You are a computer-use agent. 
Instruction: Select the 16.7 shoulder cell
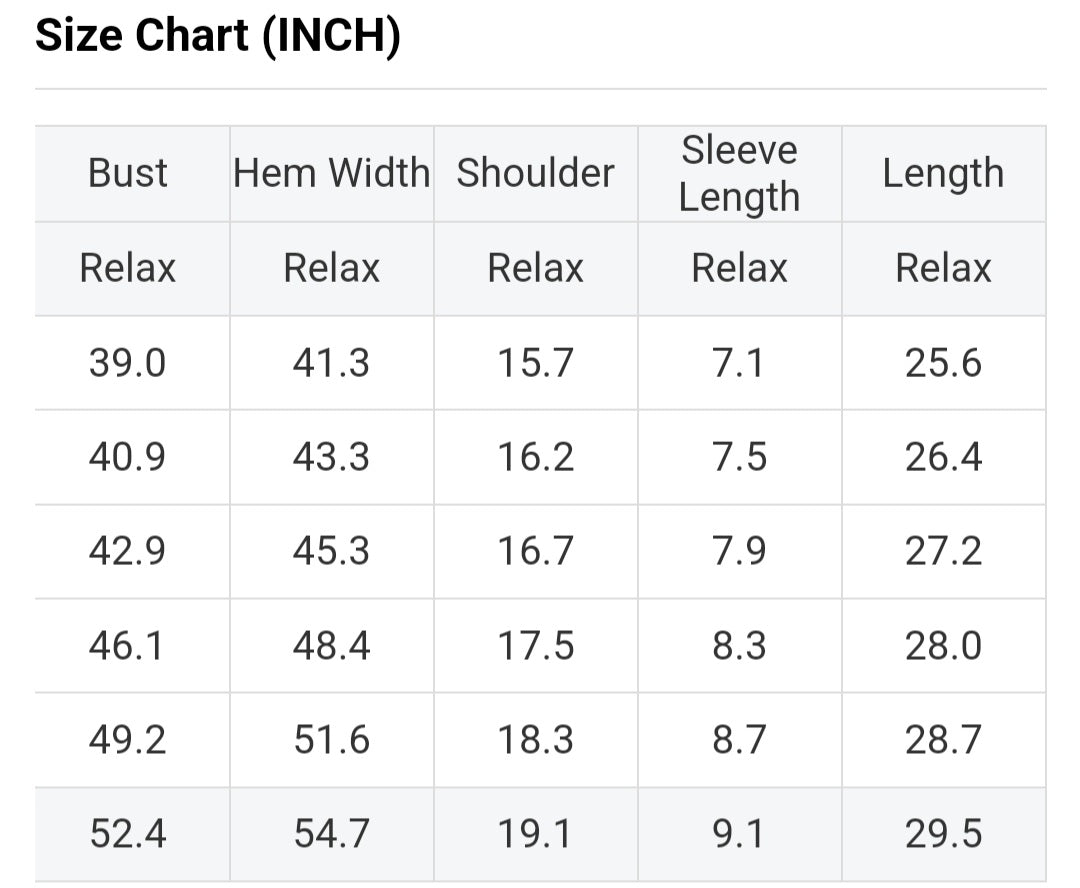536,551
